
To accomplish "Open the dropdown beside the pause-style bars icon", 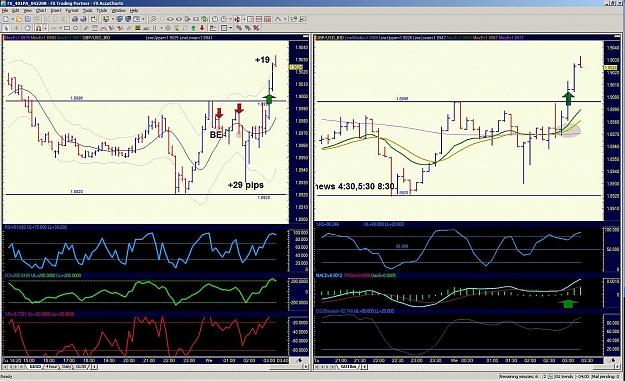I will click(161, 28).
